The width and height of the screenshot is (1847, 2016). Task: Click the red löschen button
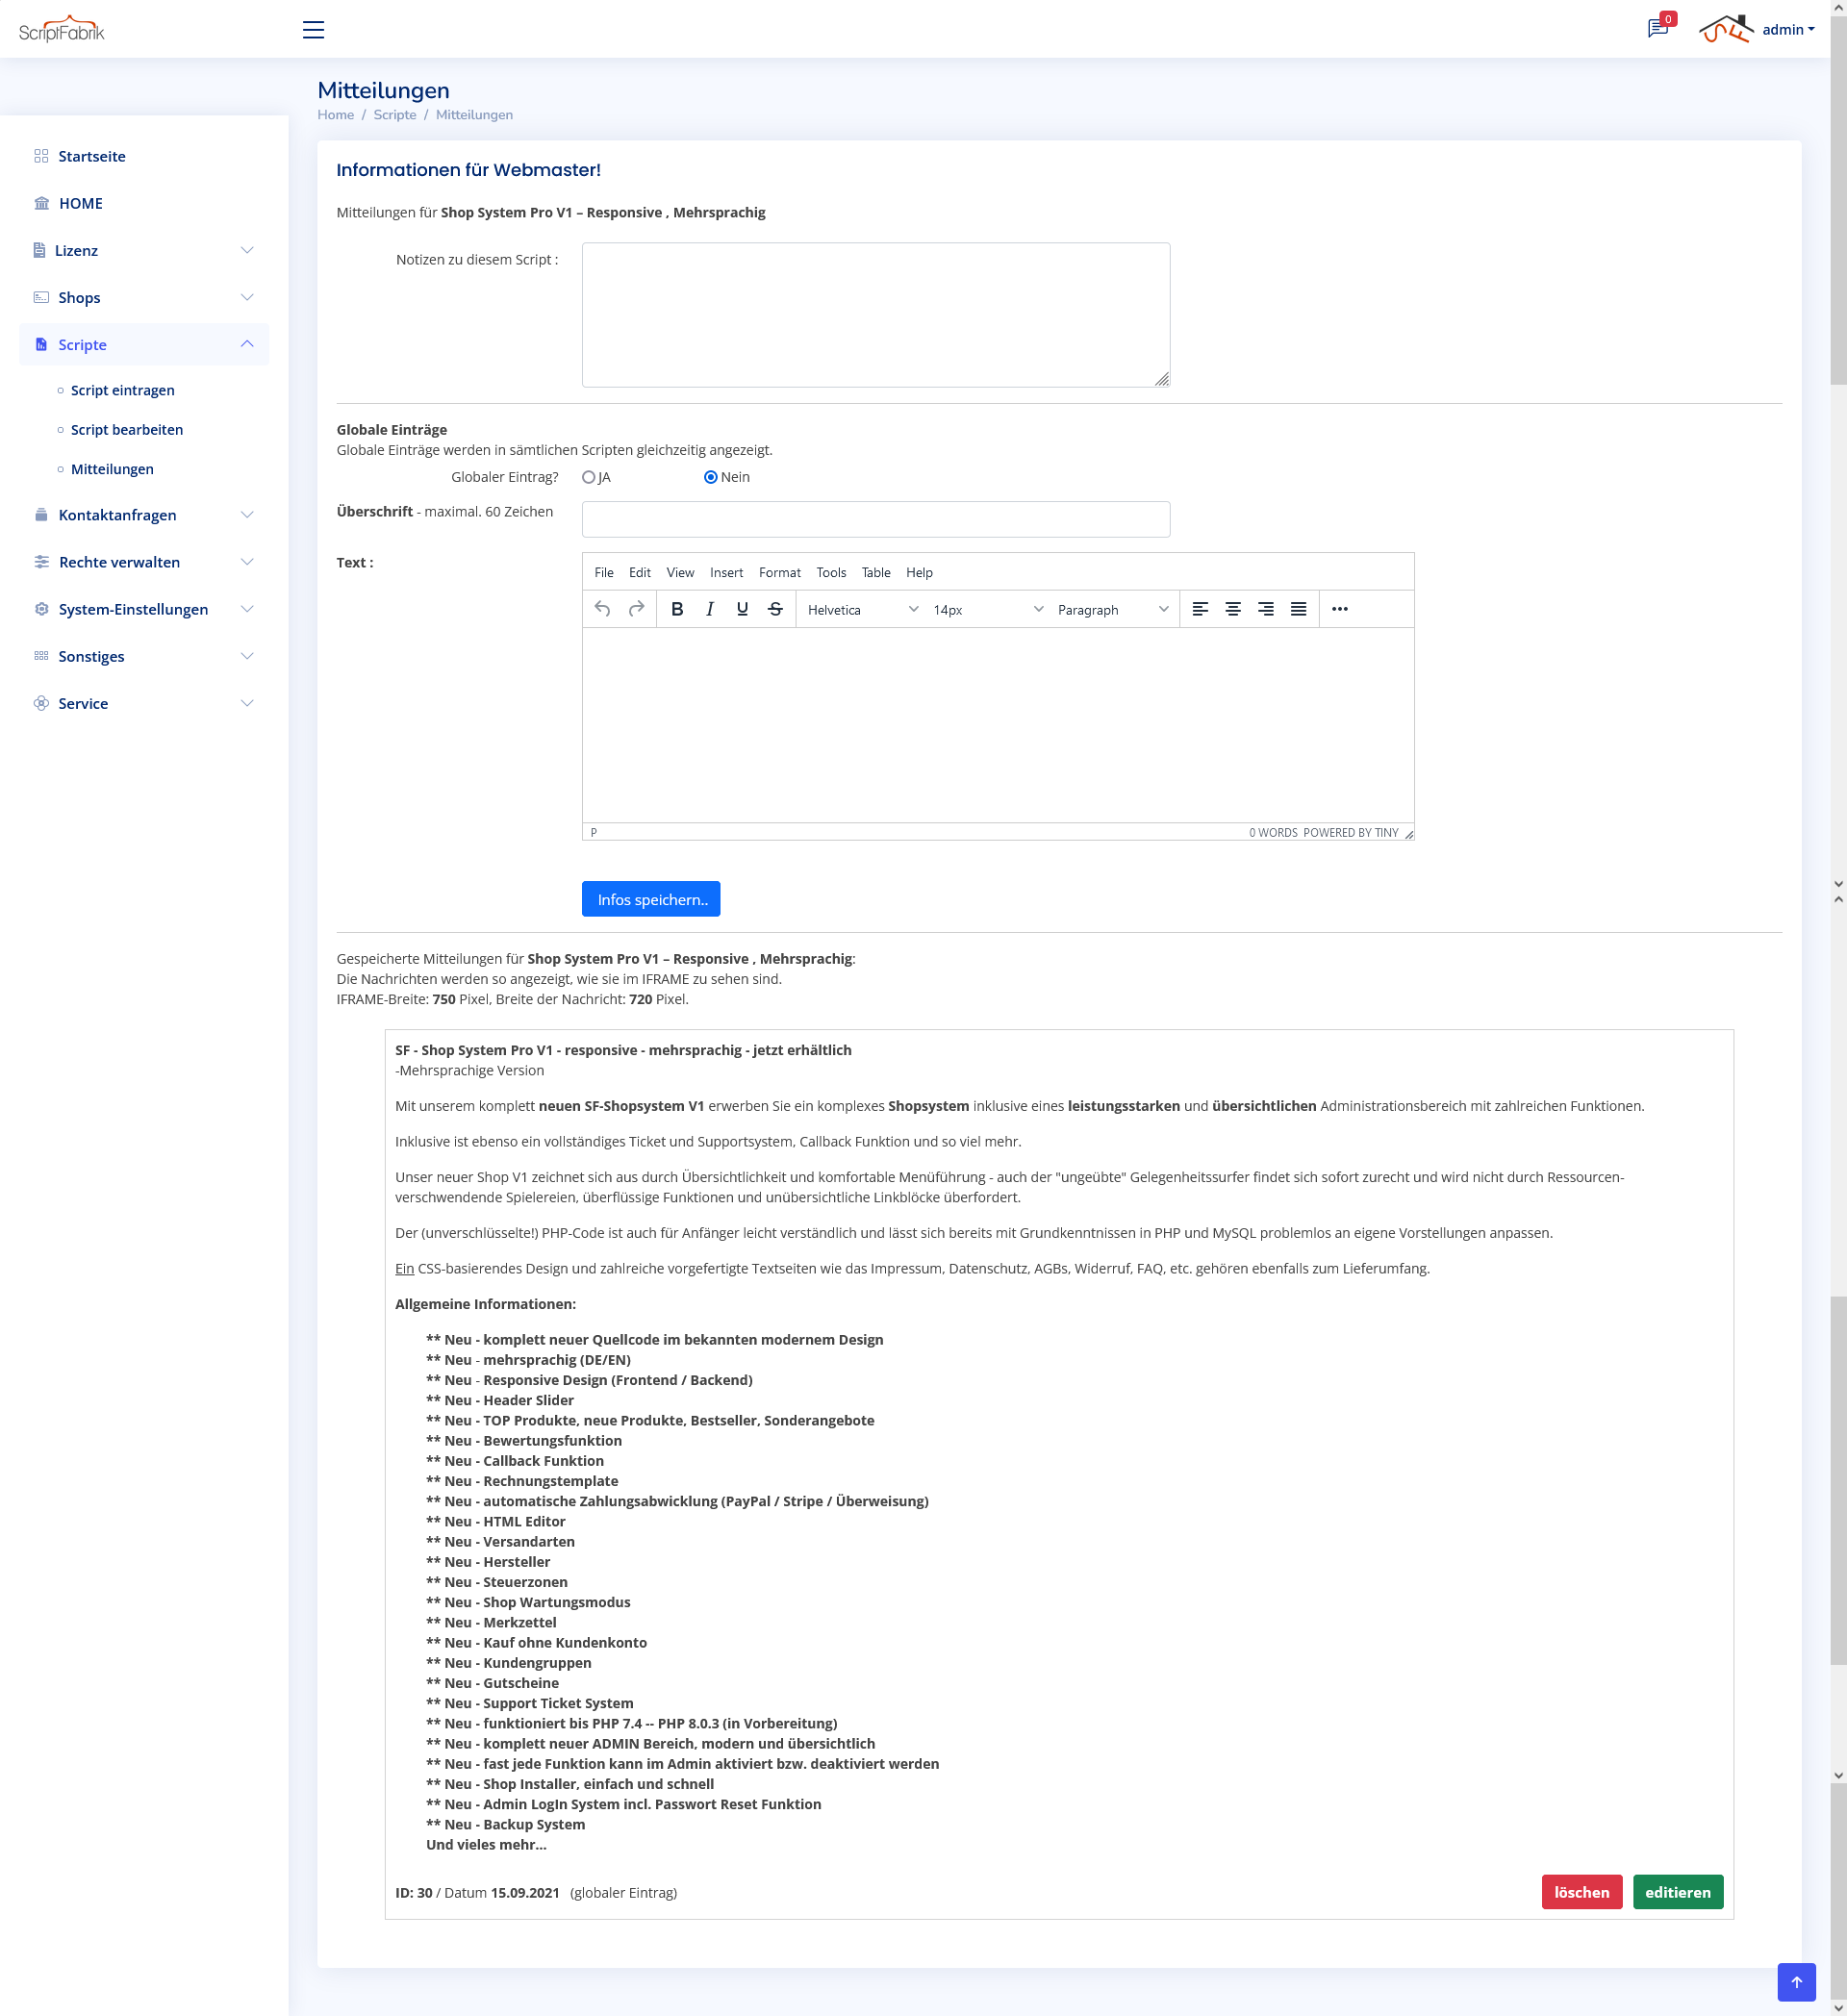point(1581,1891)
